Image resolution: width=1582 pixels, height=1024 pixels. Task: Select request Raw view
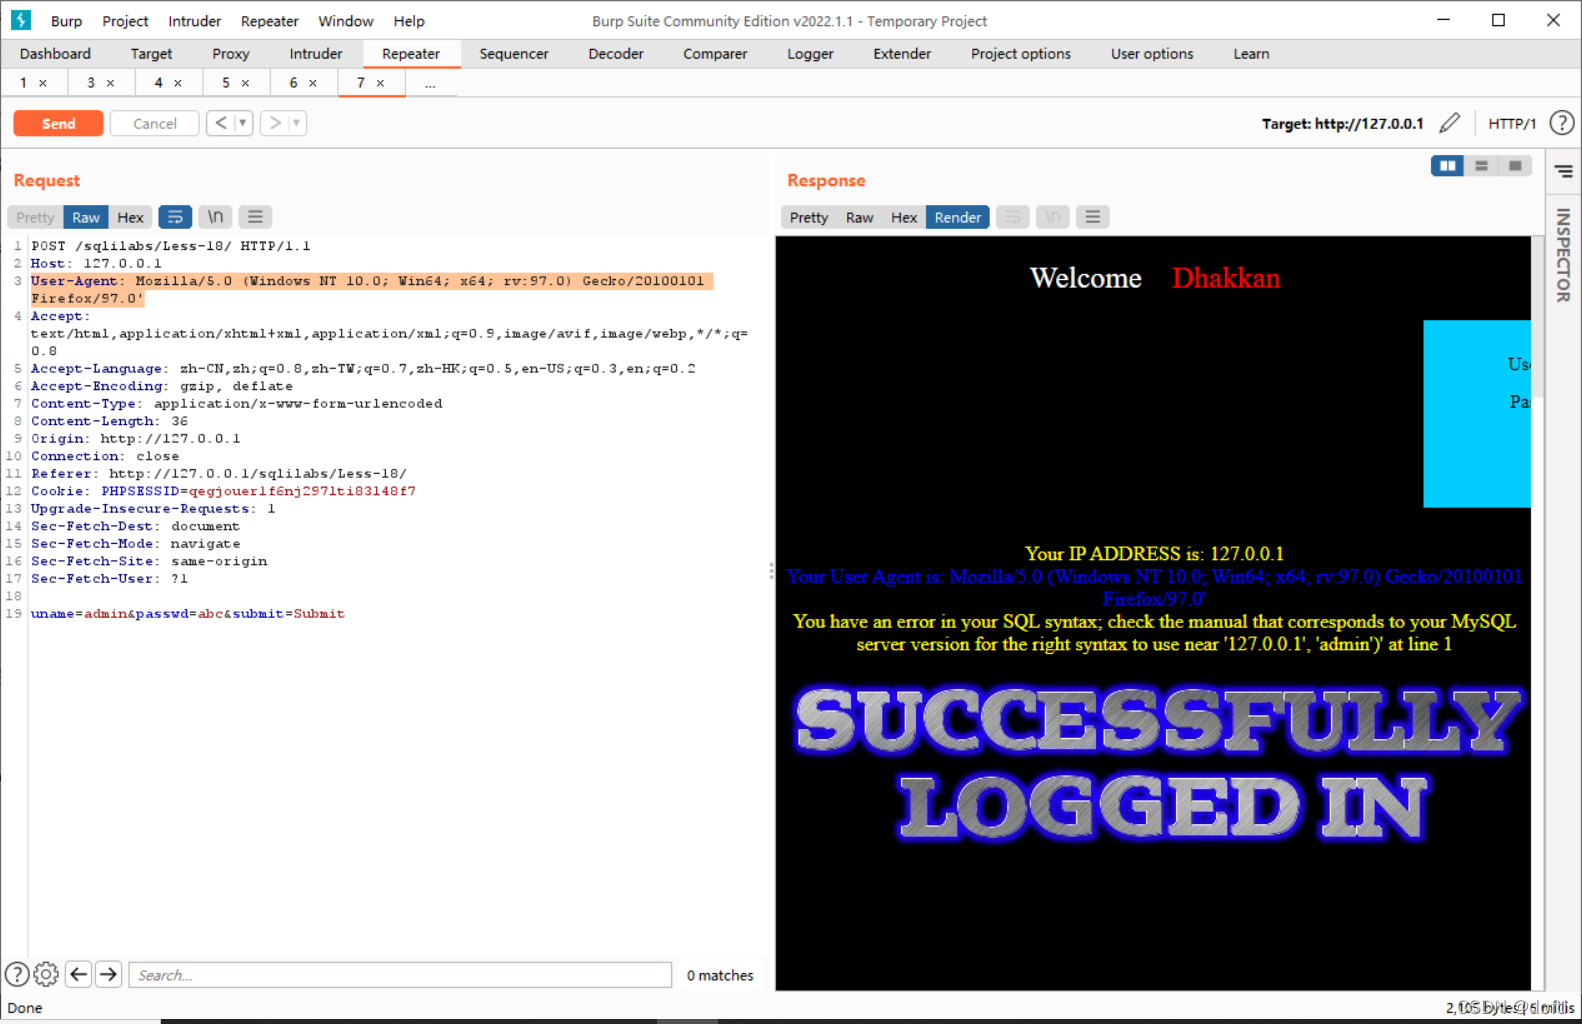[x=86, y=217]
